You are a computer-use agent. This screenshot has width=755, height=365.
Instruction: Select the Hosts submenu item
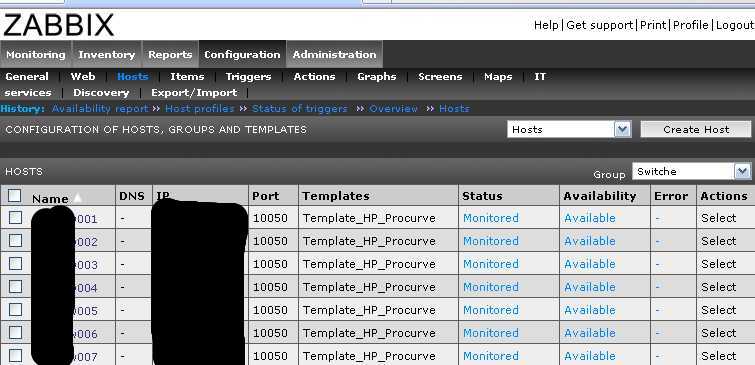point(132,77)
